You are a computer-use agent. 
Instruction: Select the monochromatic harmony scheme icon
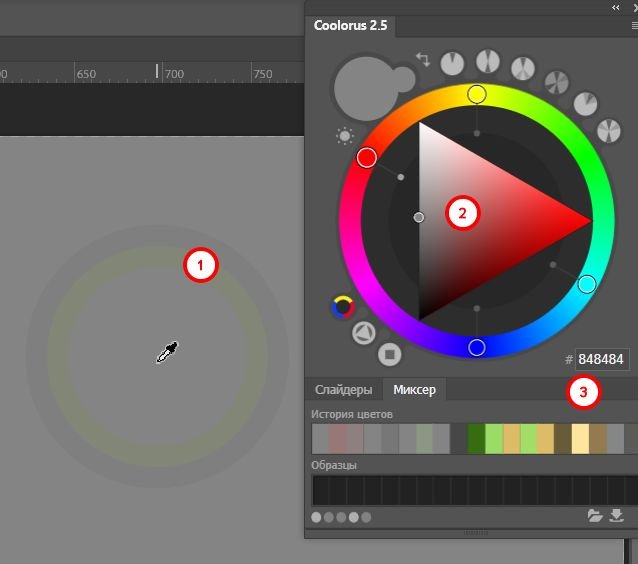[452, 63]
